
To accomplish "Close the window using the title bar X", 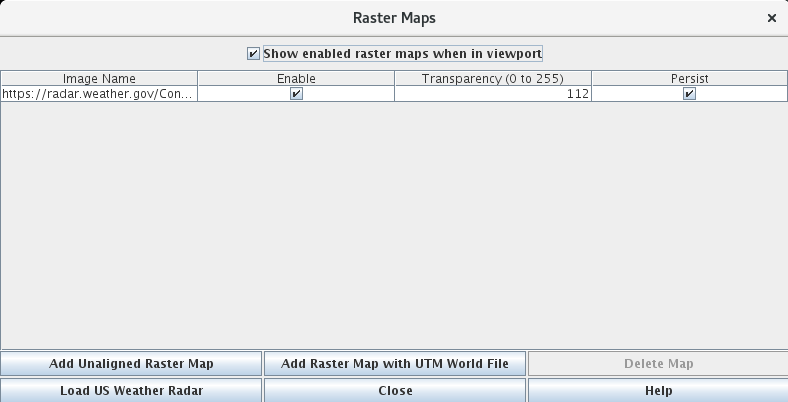I will pyautogui.click(x=771, y=18).
